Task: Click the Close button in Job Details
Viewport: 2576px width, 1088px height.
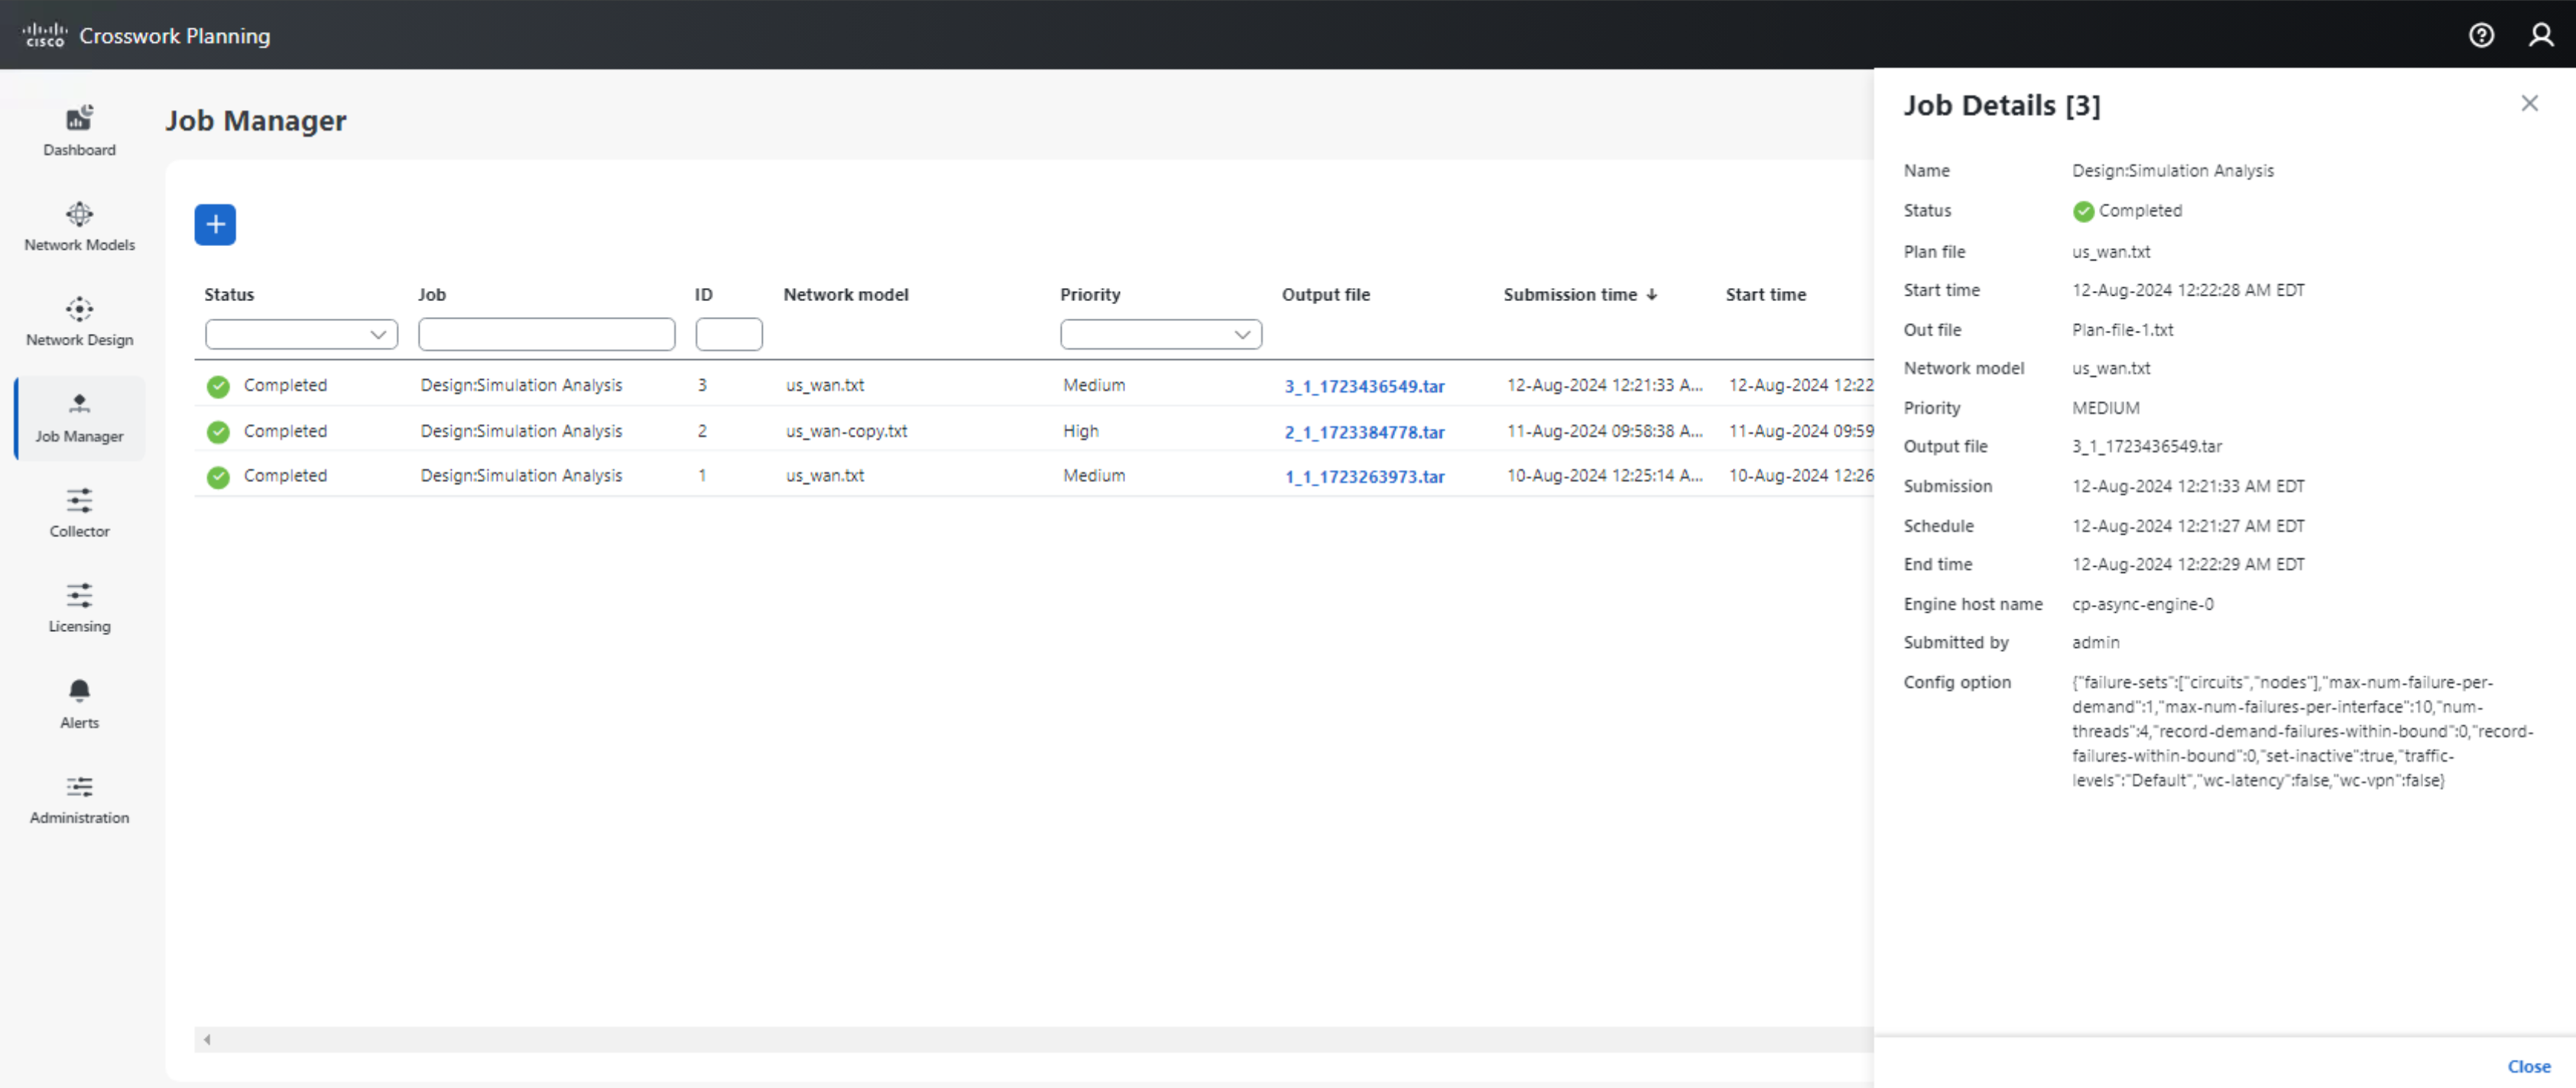Action: pos(2528,1066)
